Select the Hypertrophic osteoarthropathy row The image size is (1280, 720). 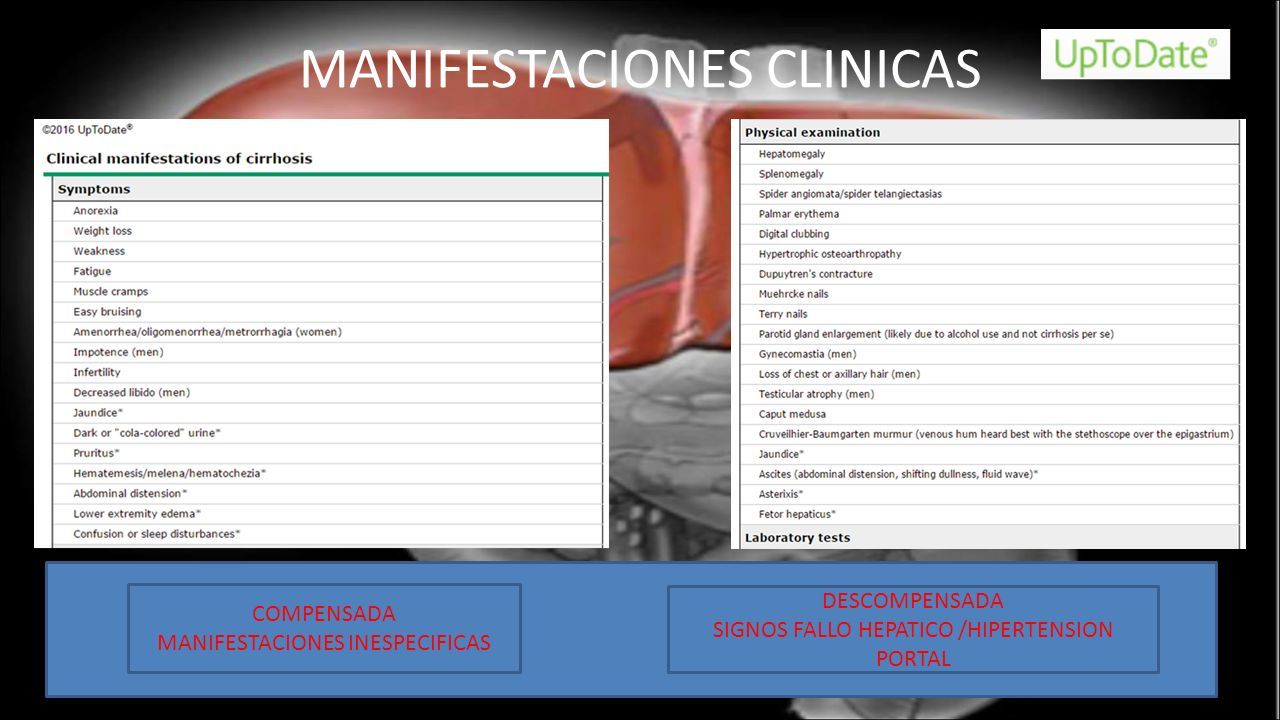[990, 254]
